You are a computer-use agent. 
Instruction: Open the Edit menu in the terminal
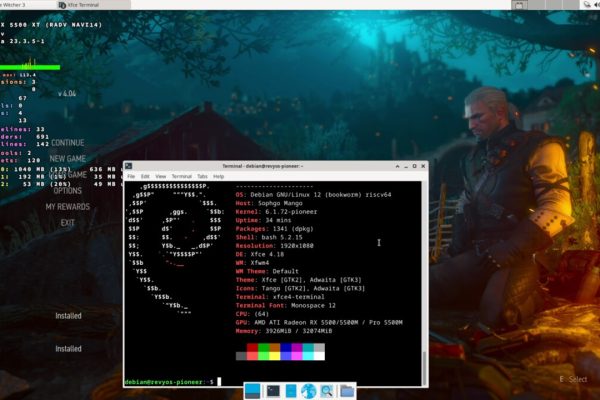click(x=145, y=176)
